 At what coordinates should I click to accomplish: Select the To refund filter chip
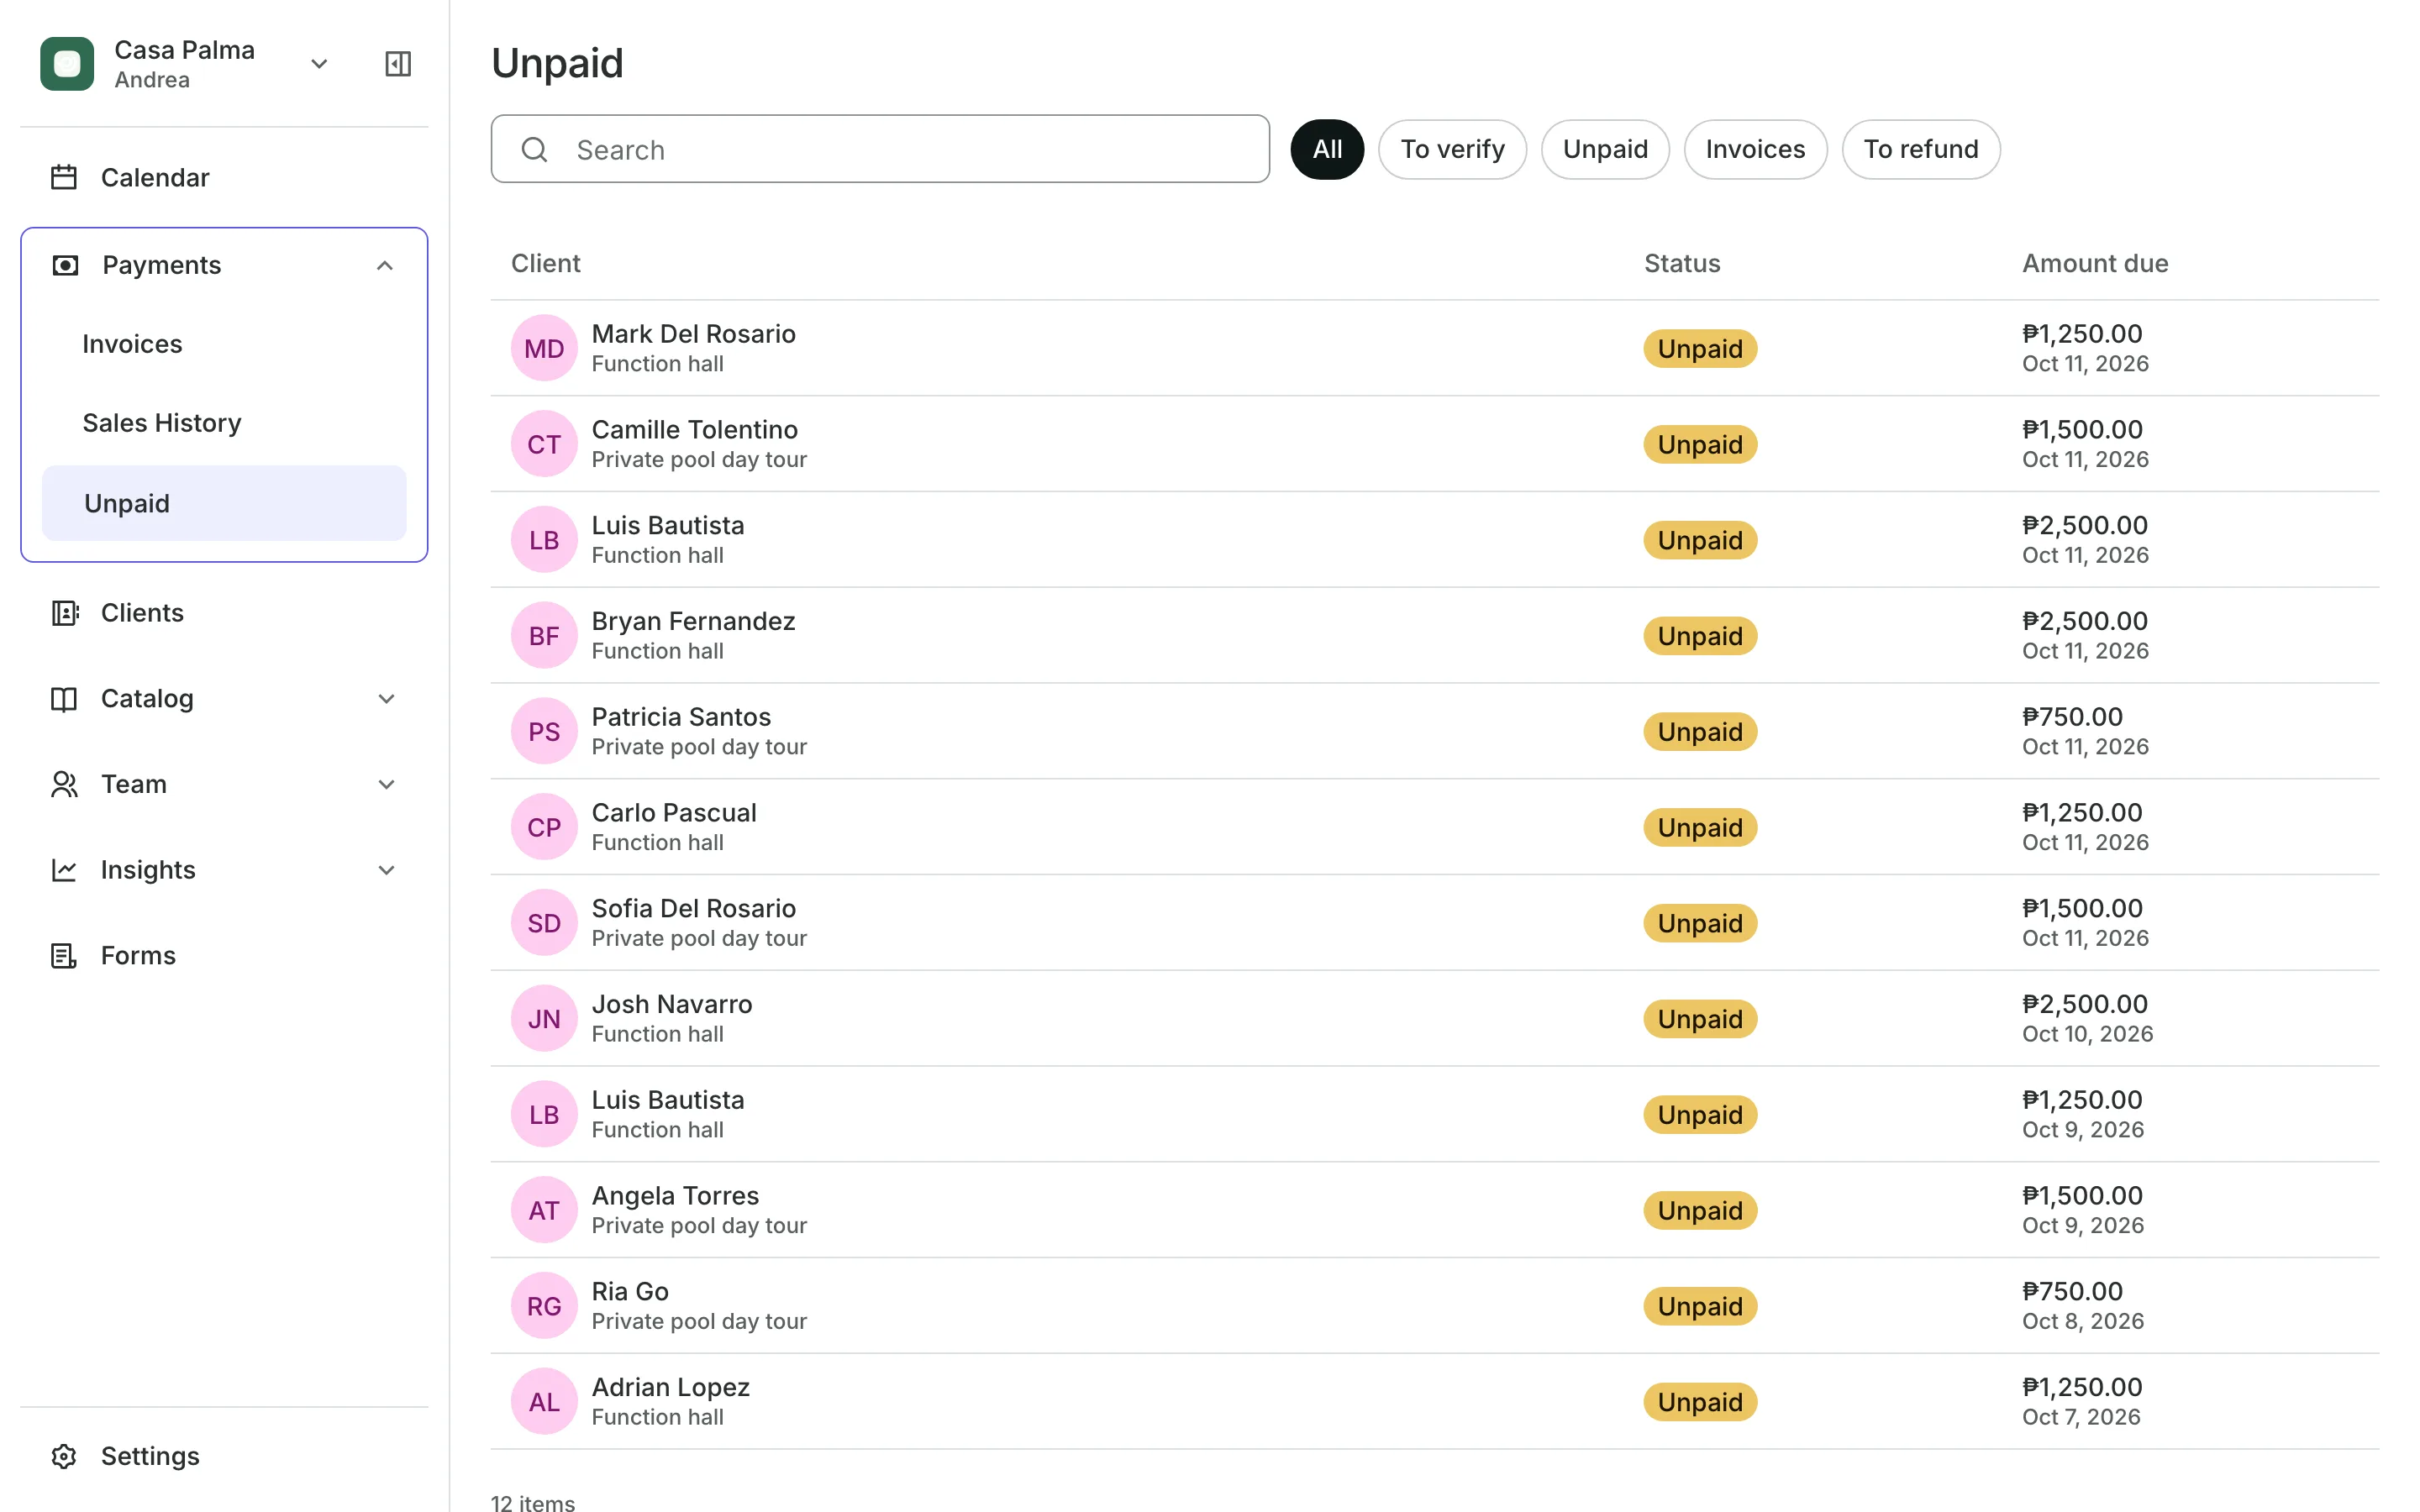tap(1920, 149)
